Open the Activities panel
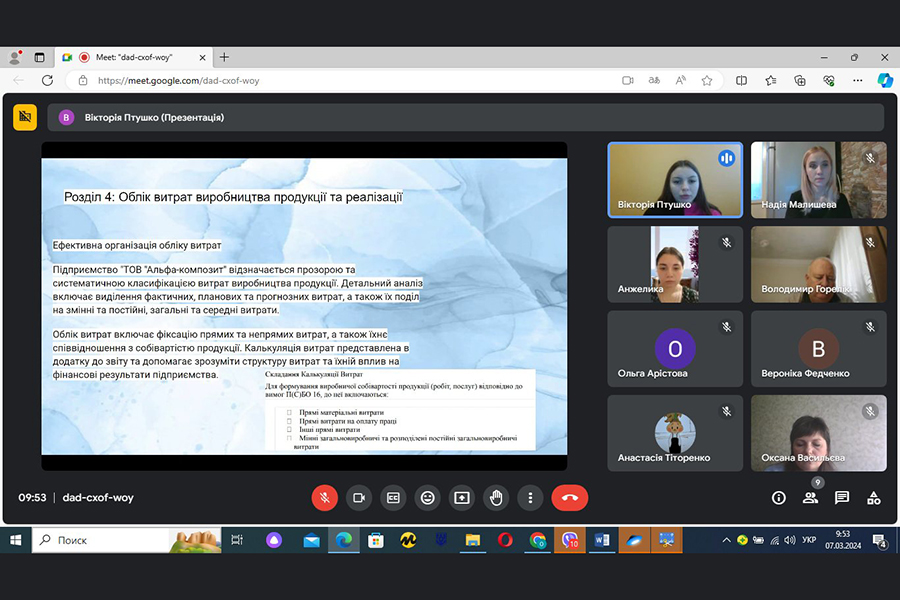 (x=874, y=498)
